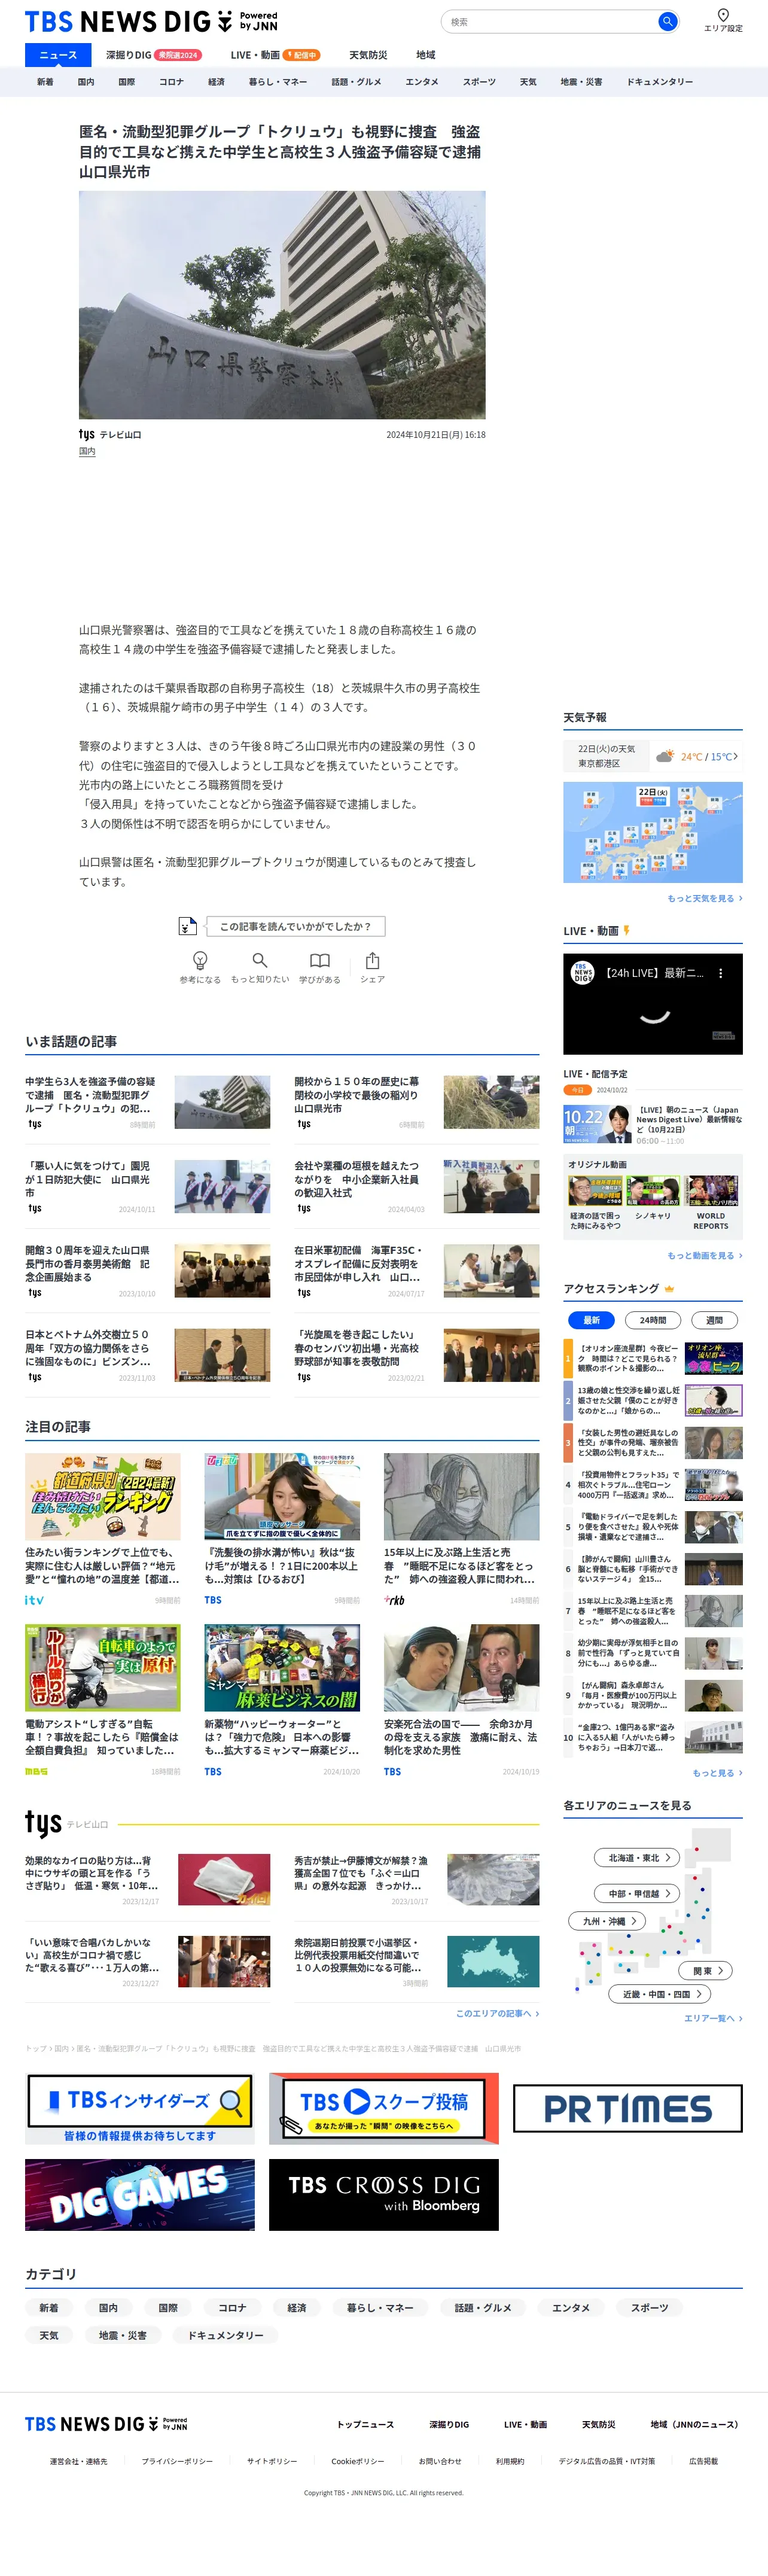Play the 24h LIVE 最新ニュース video

(x=653, y=1004)
